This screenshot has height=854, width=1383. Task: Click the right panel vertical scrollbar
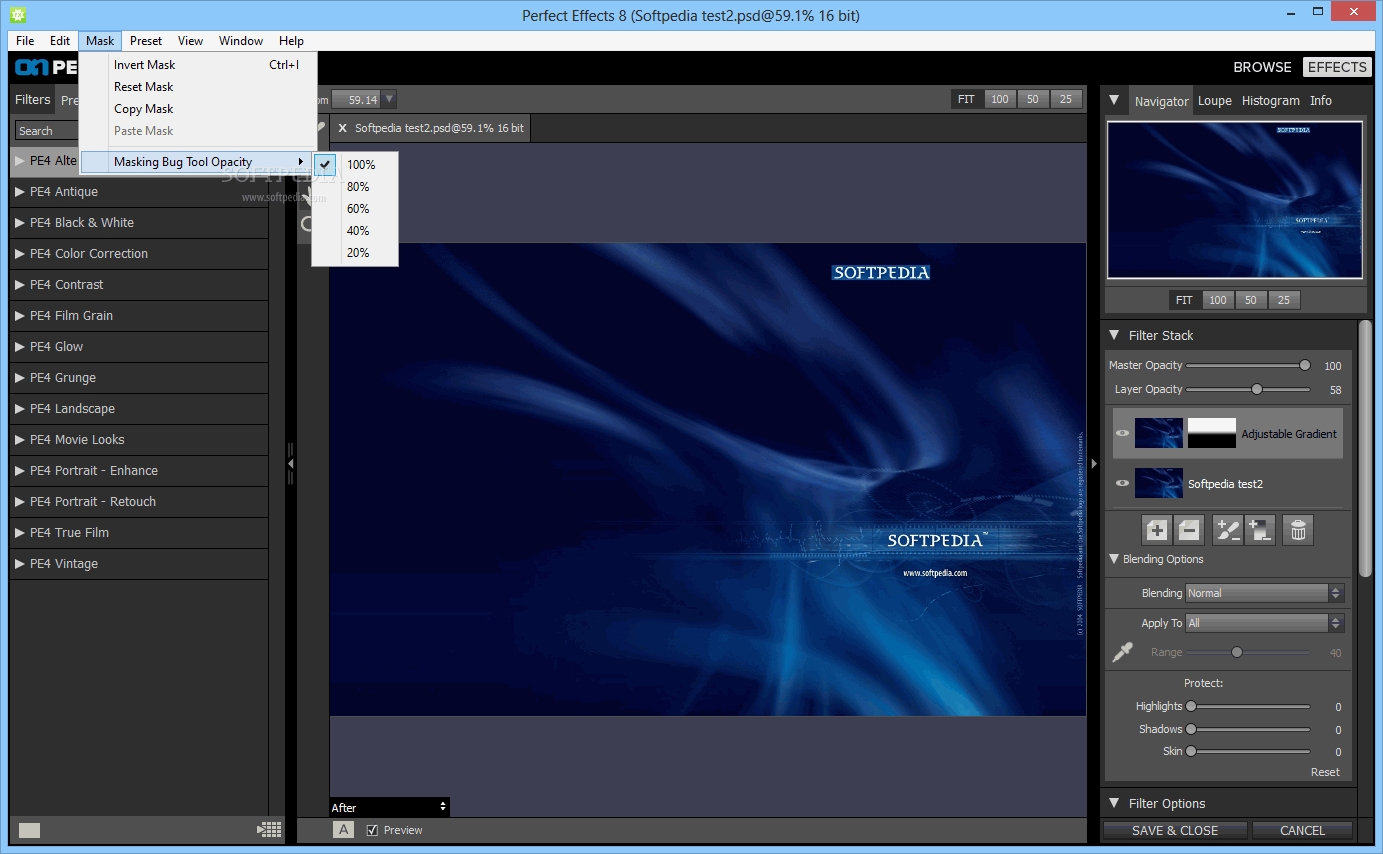click(x=1365, y=448)
